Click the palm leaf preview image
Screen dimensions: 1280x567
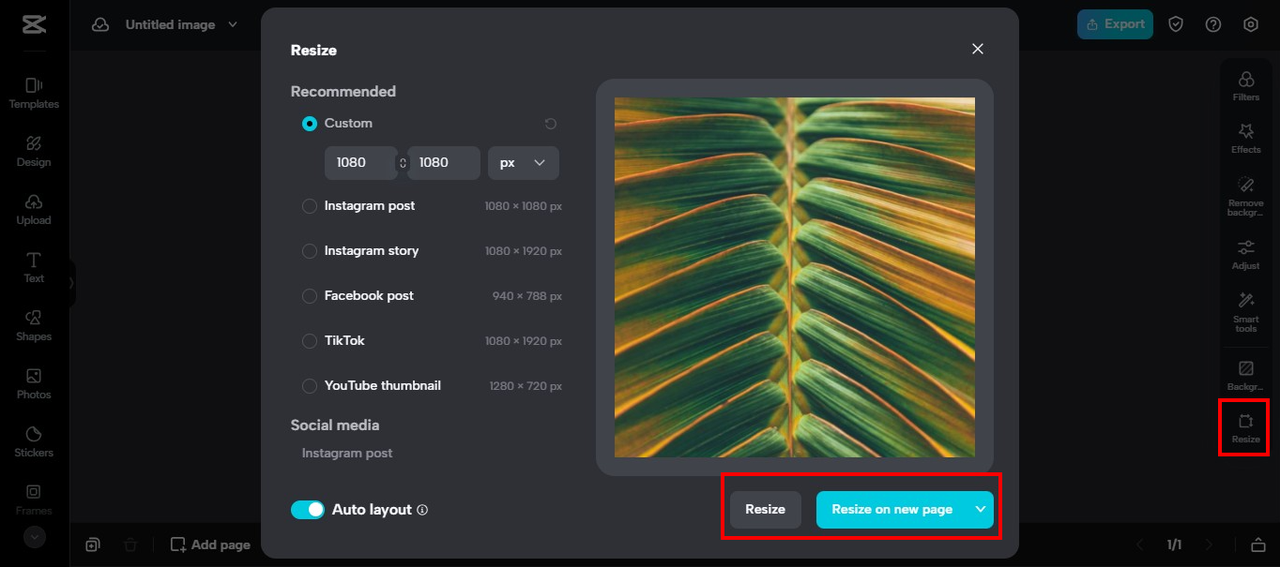[x=795, y=277]
